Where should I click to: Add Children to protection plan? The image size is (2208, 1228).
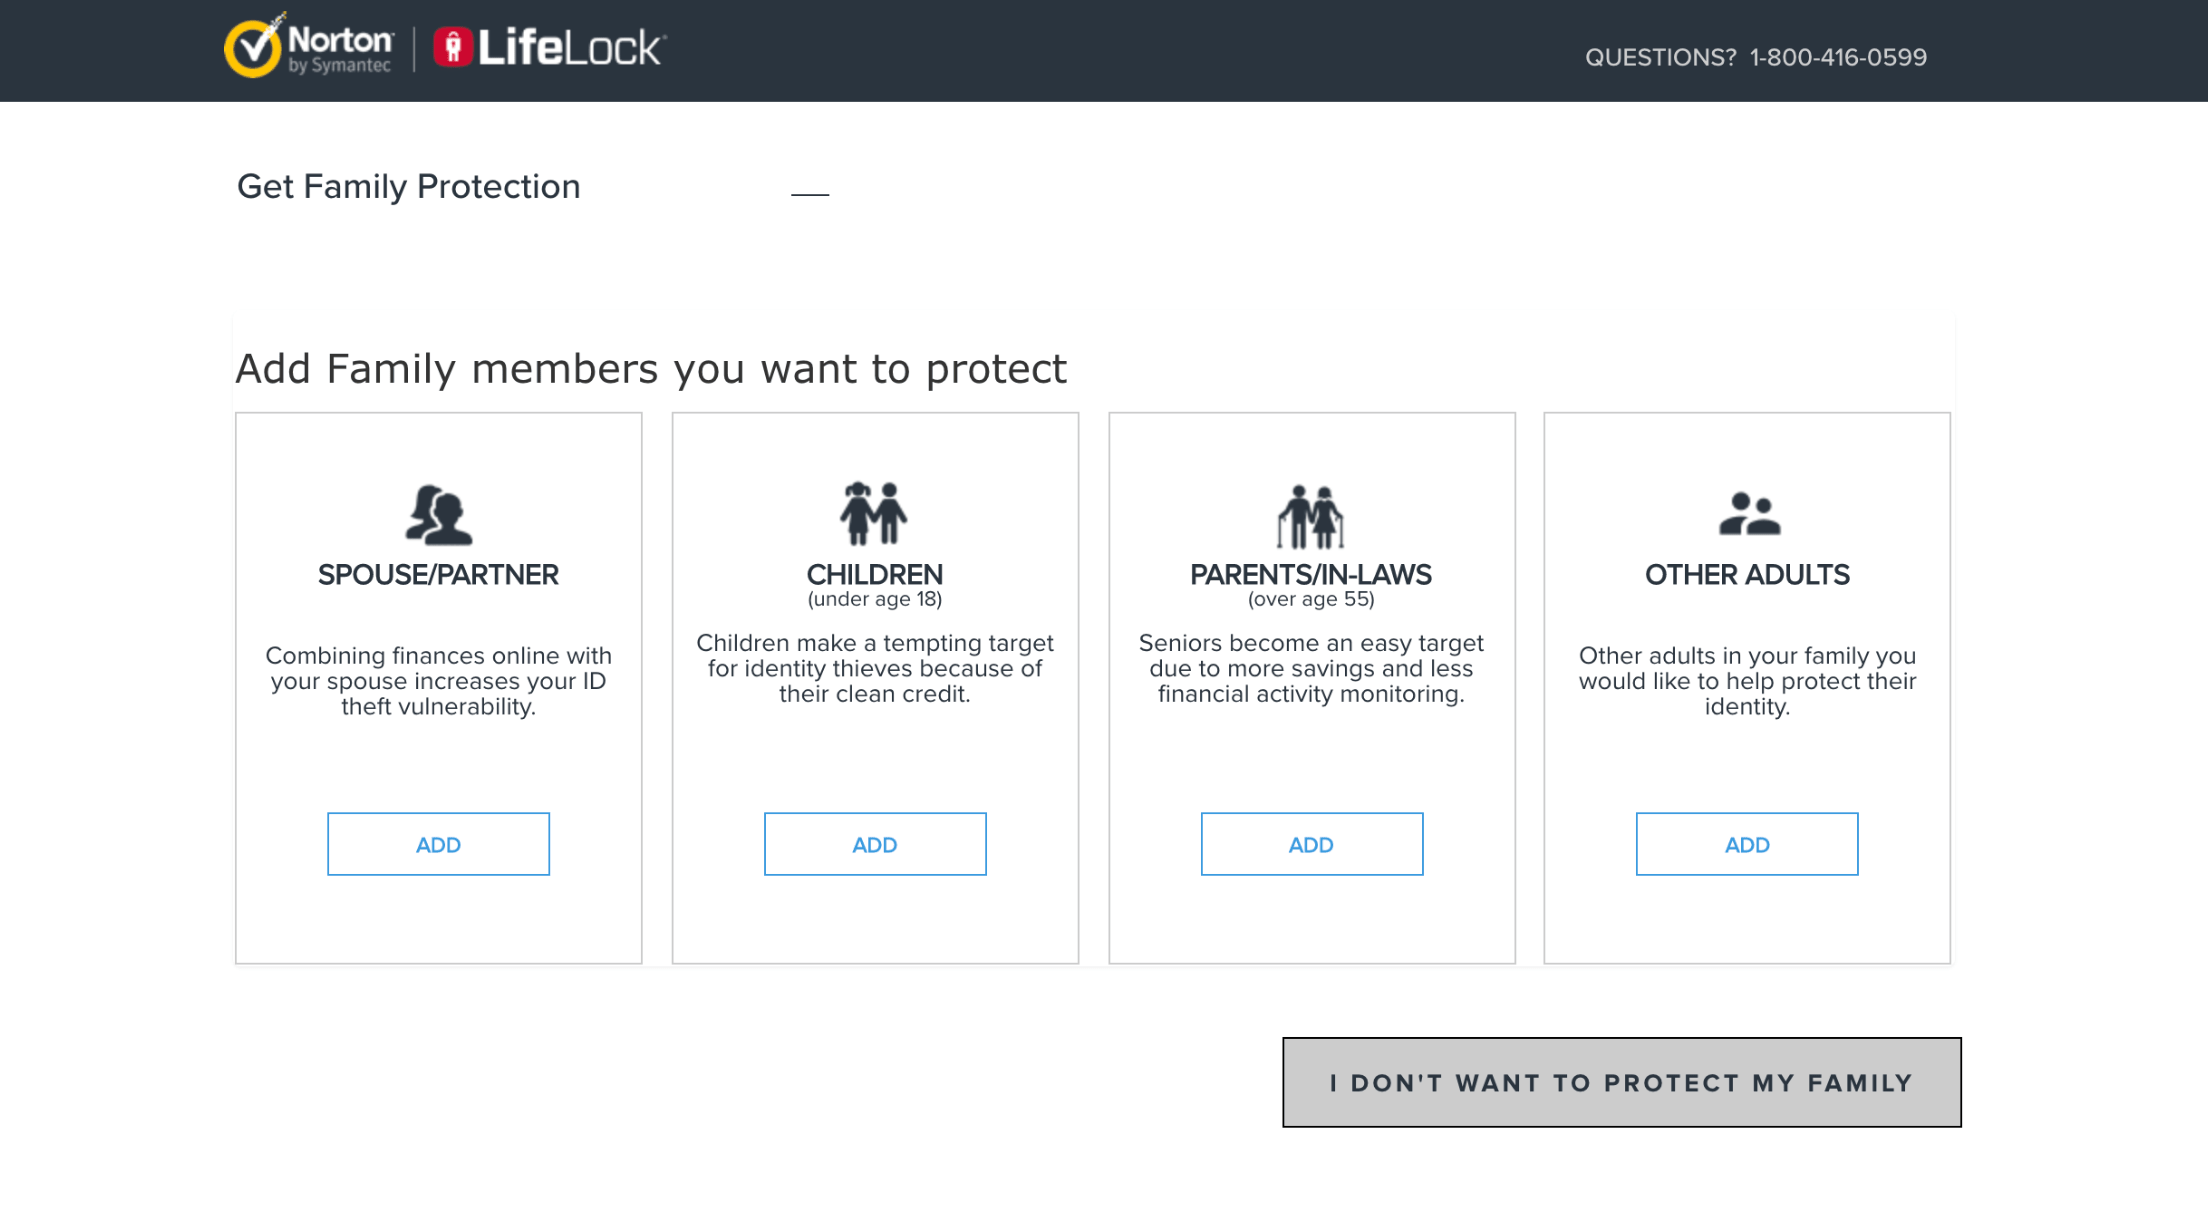[x=875, y=844]
